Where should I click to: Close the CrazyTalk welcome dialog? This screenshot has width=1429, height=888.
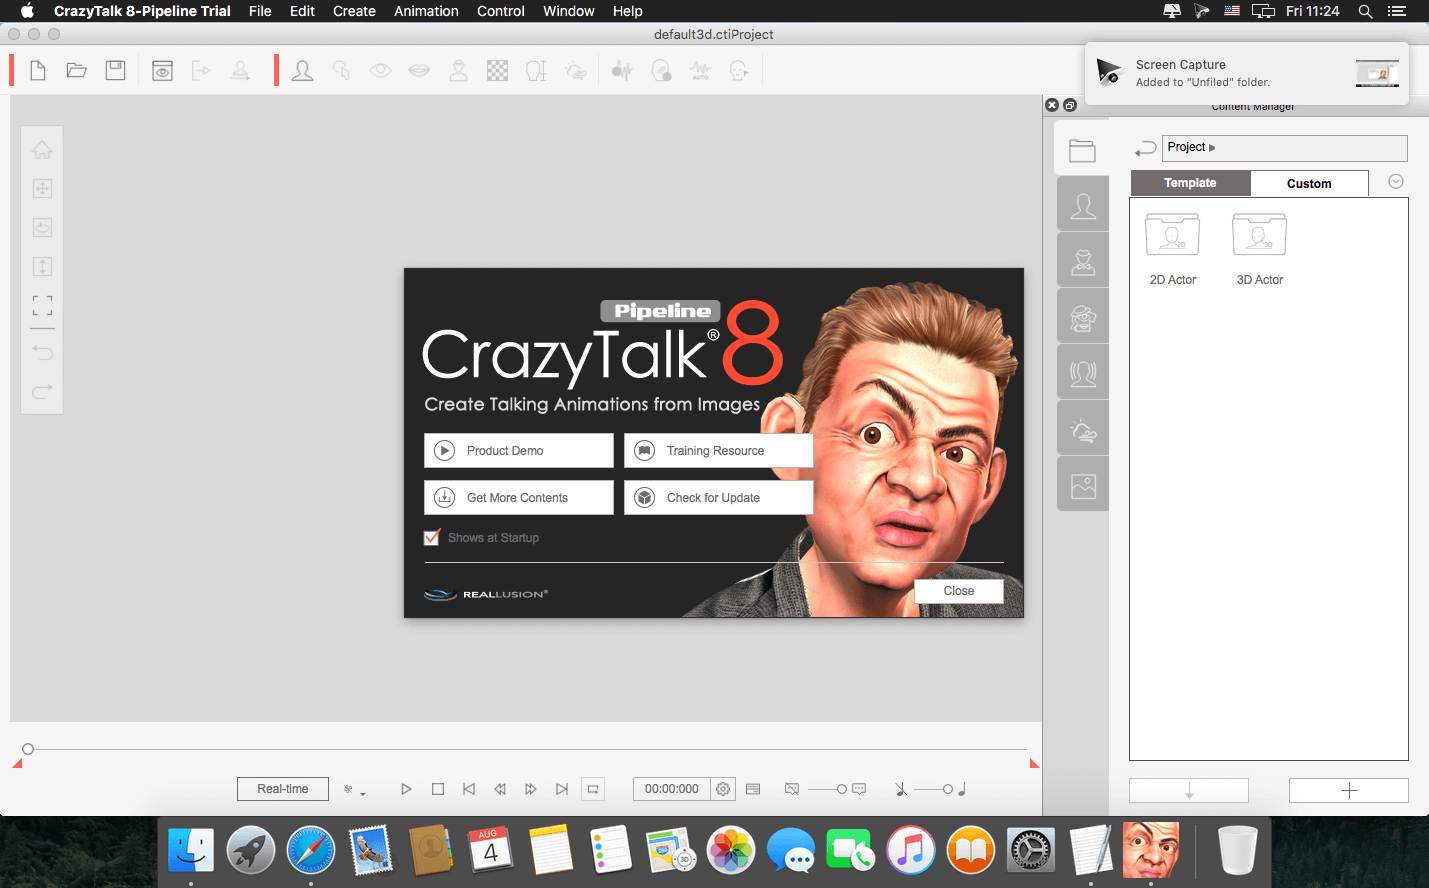point(959,591)
